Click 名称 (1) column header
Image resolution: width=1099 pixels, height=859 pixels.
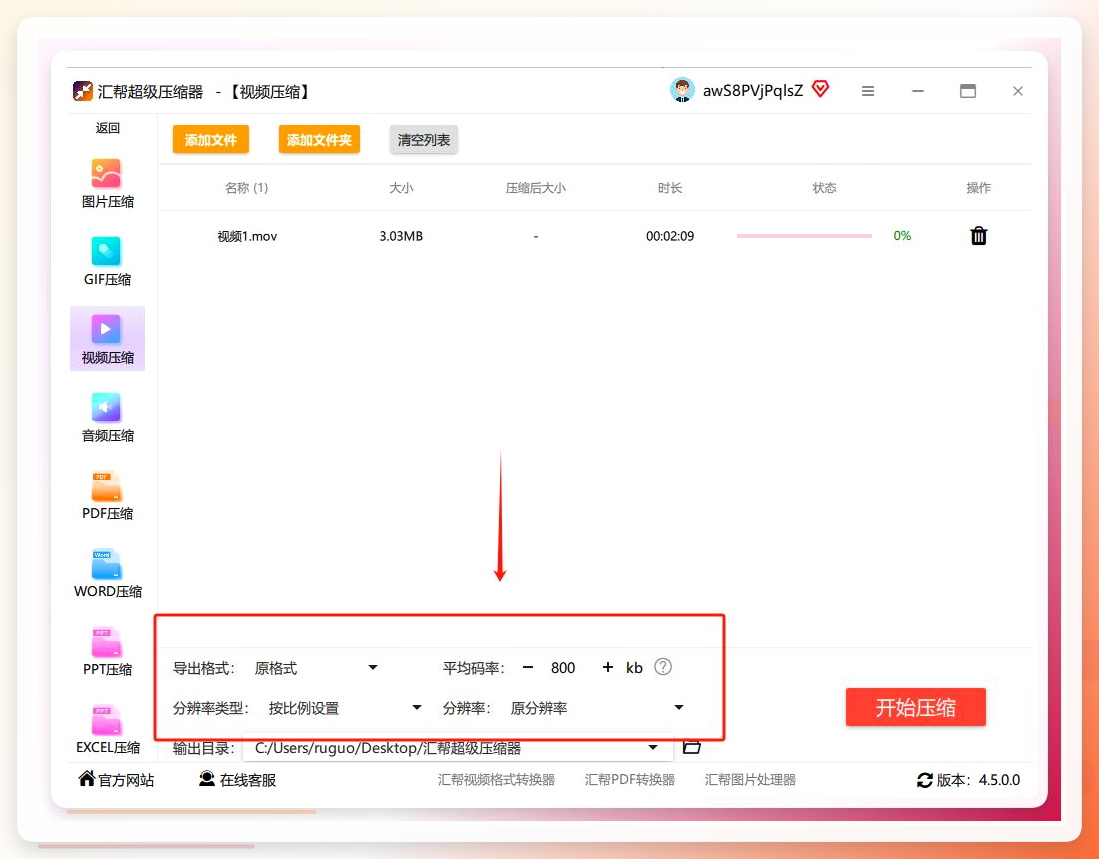(x=246, y=188)
